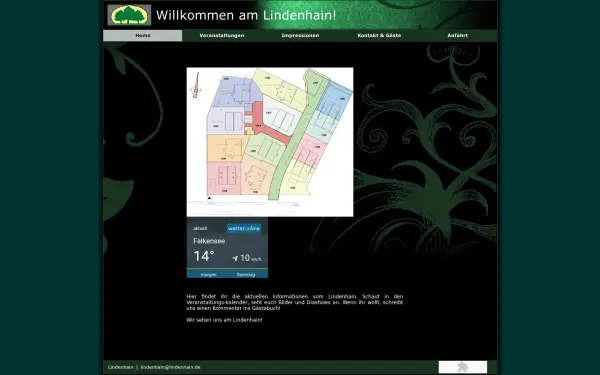Click the wind direction arrow icon
Image resolution: width=600 pixels, height=375 pixels.
pyautogui.click(x=235, y=259)
